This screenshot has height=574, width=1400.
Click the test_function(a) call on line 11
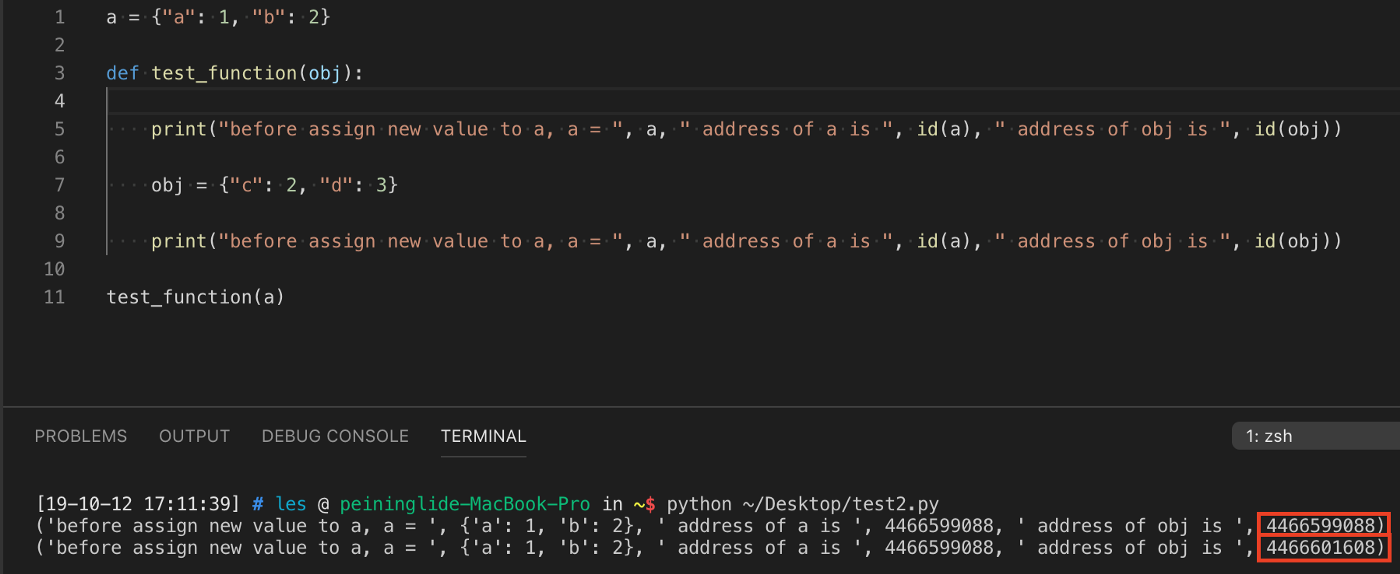coord(195,297)
